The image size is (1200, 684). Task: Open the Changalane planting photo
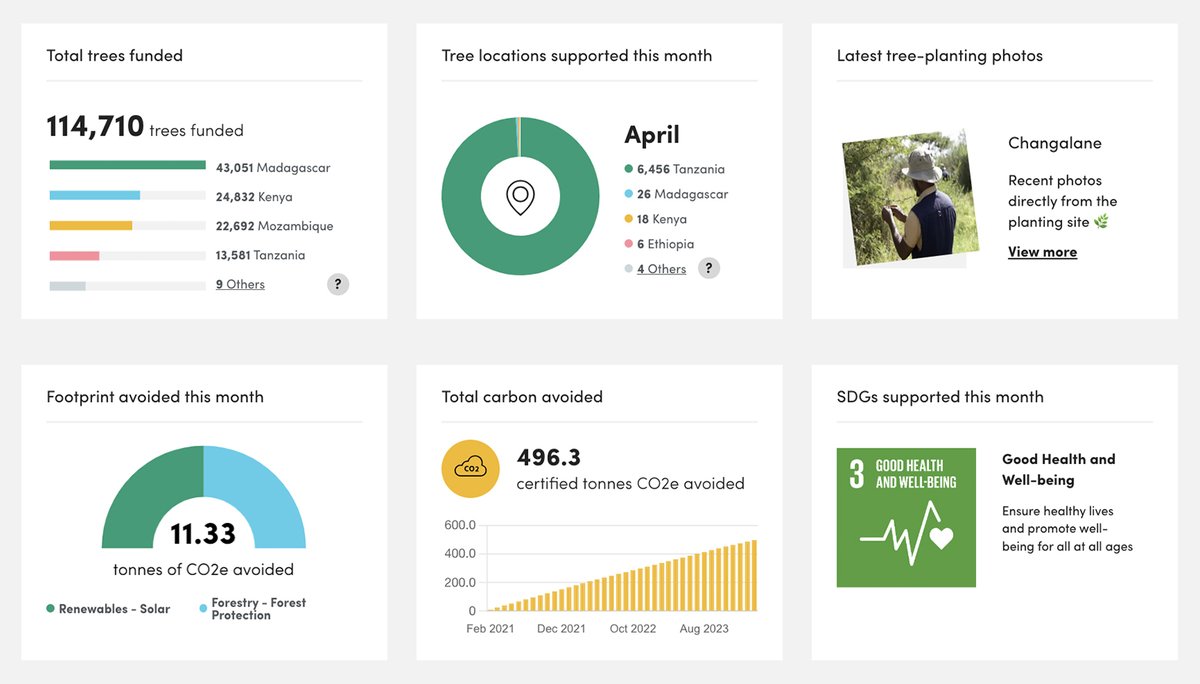coord(910,198)
